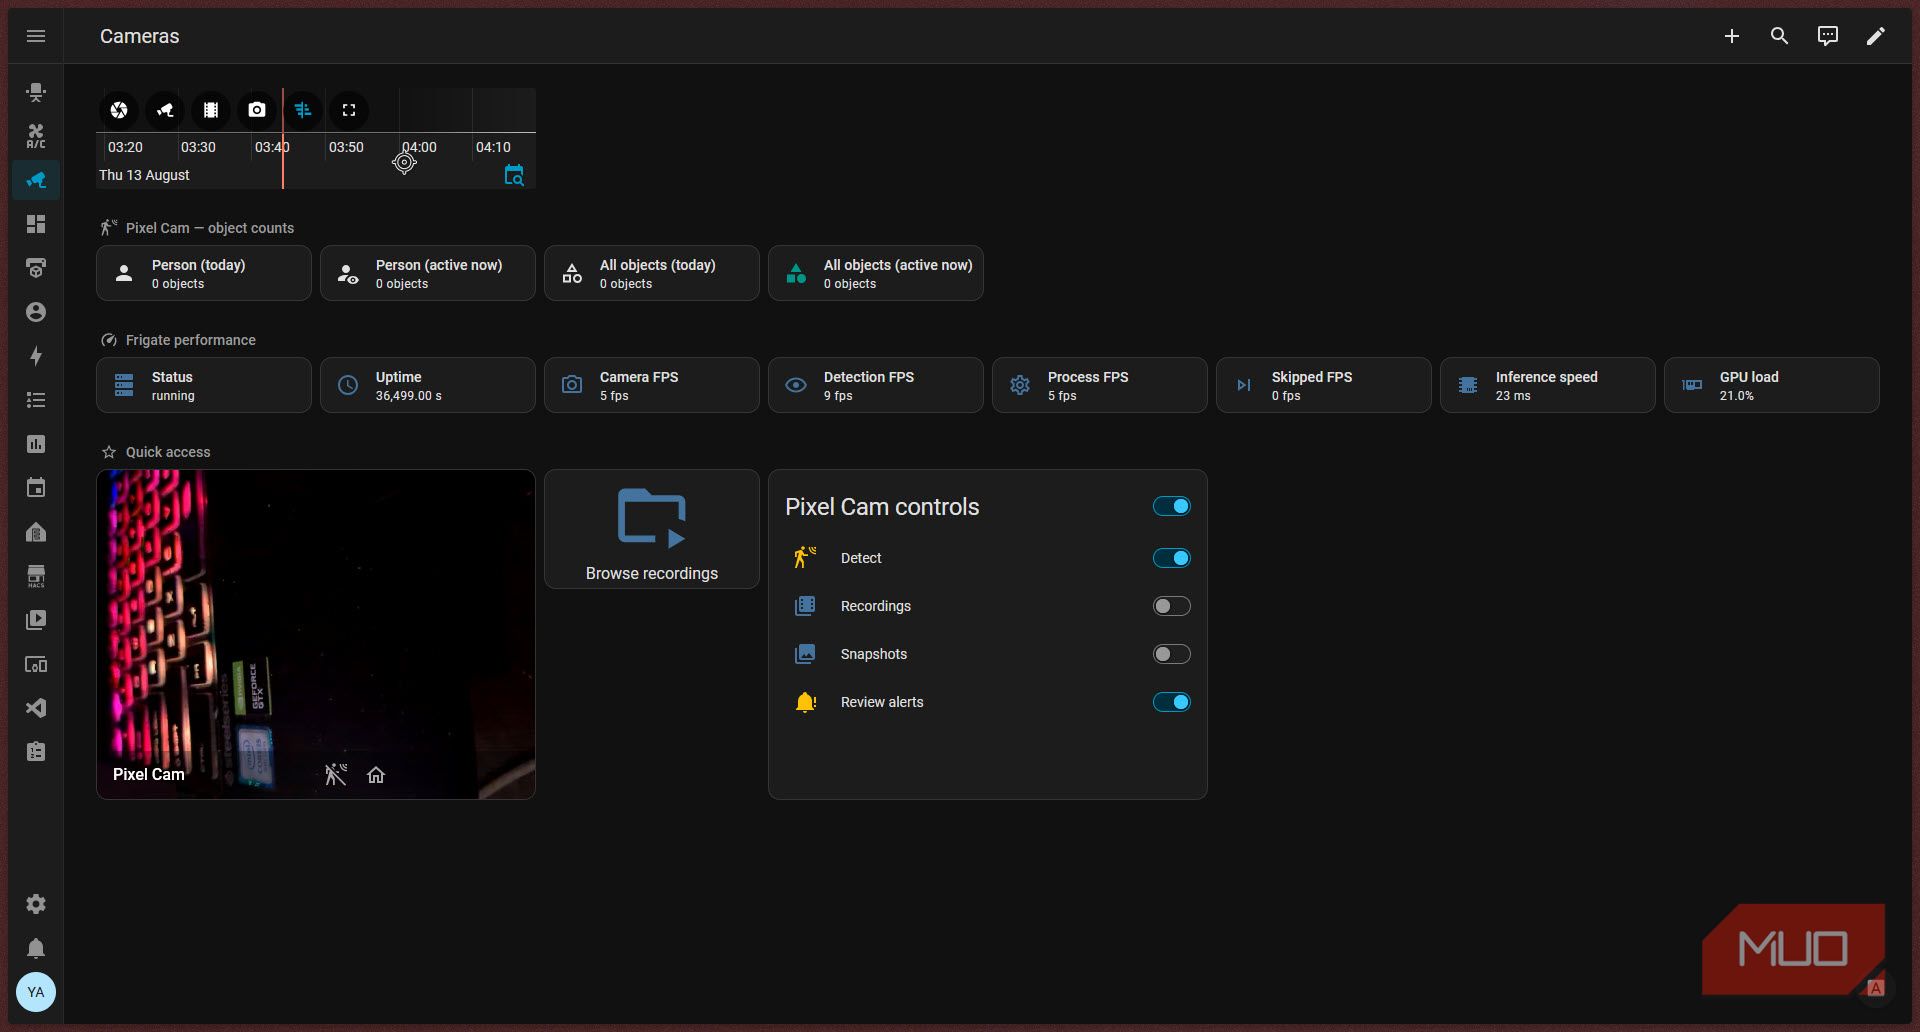Viewport: 1920px width, 1032px height.
Task: Open Browse recordings card
Action: 652,529
